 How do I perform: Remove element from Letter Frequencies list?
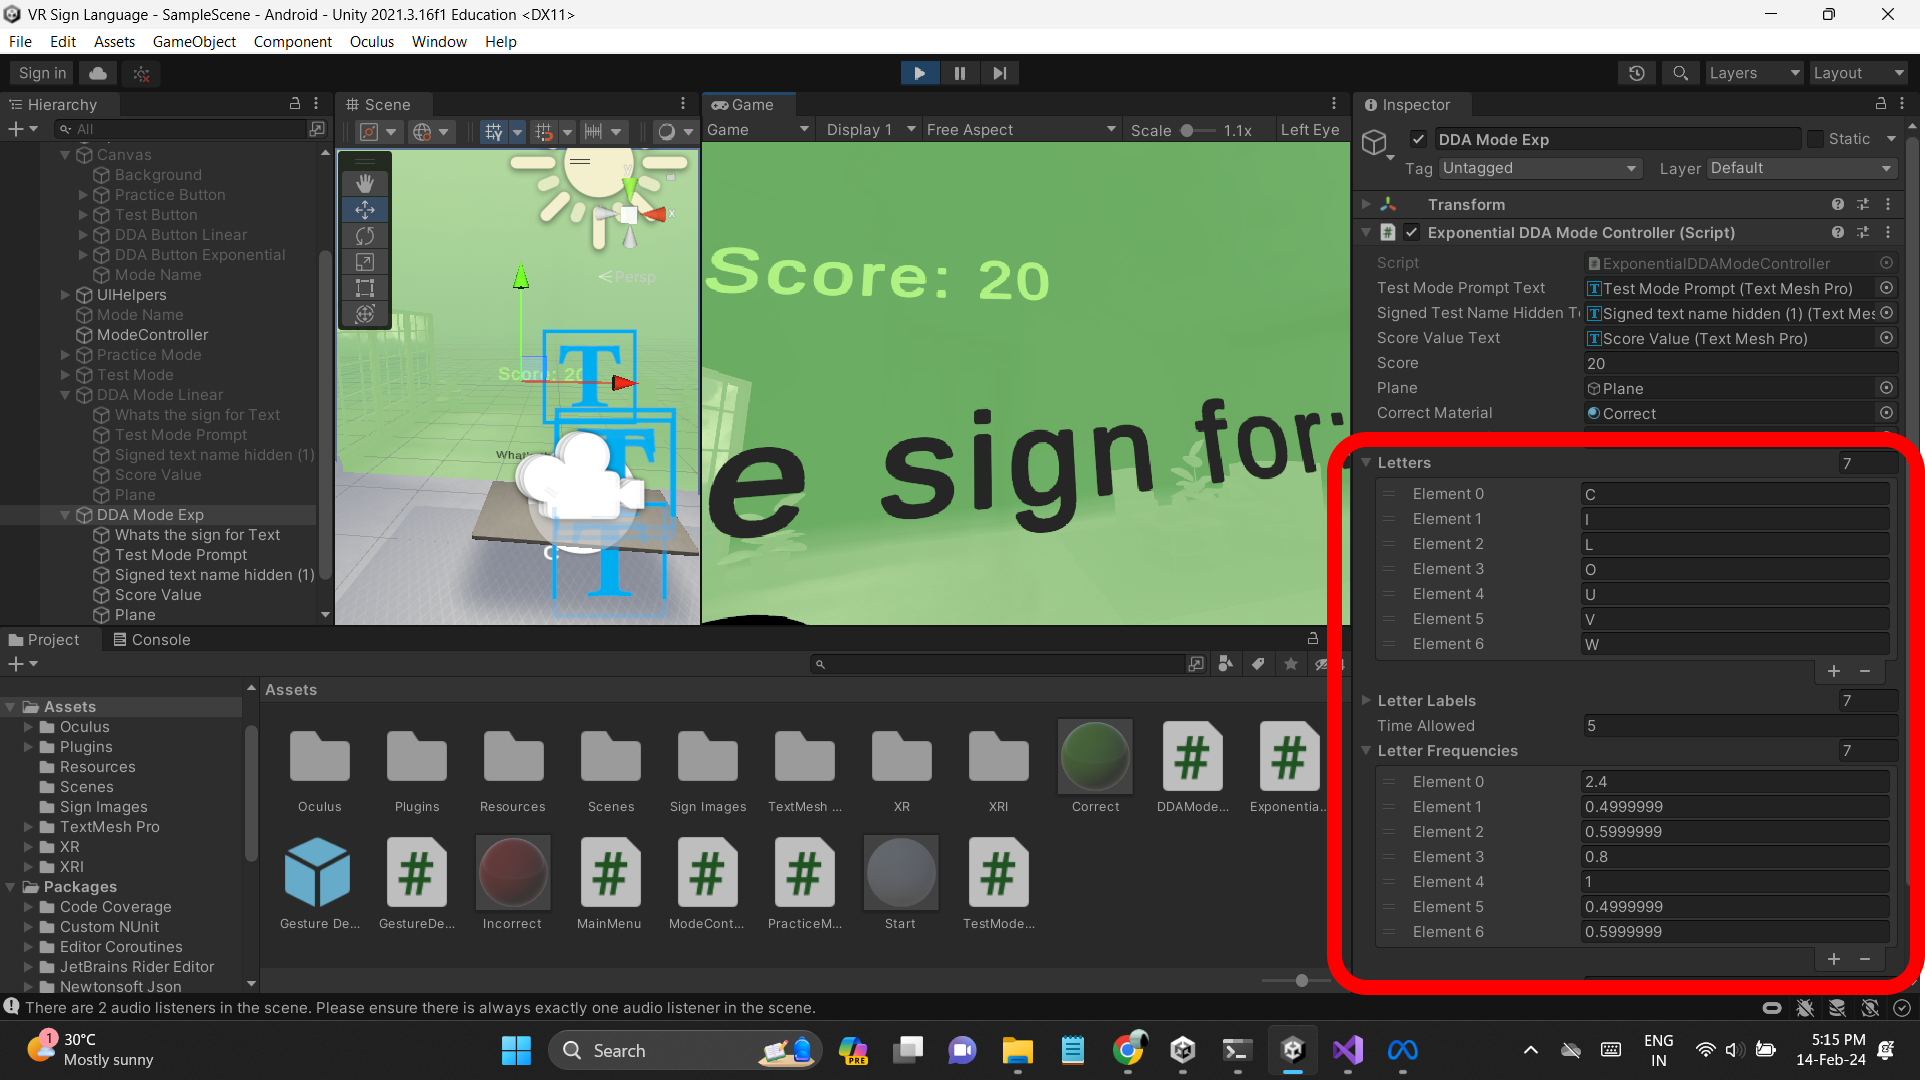pos(1865,959)
